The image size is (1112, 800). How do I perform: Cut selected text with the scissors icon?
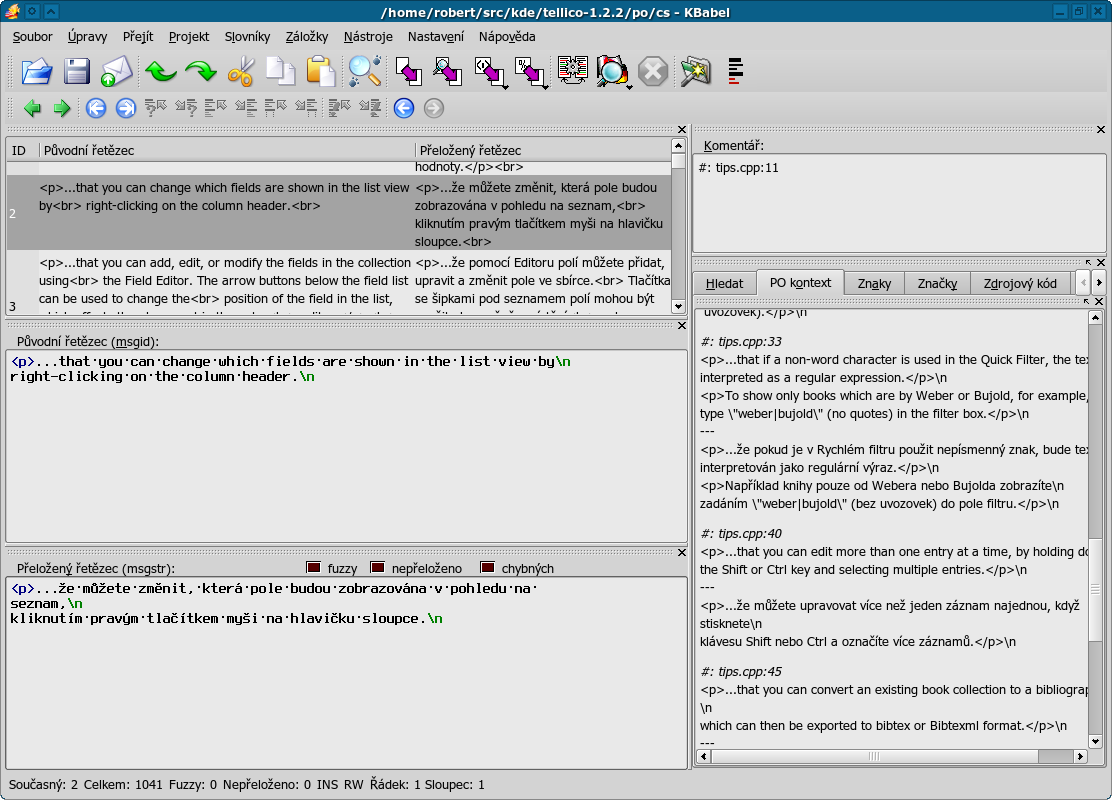(241, 71)
